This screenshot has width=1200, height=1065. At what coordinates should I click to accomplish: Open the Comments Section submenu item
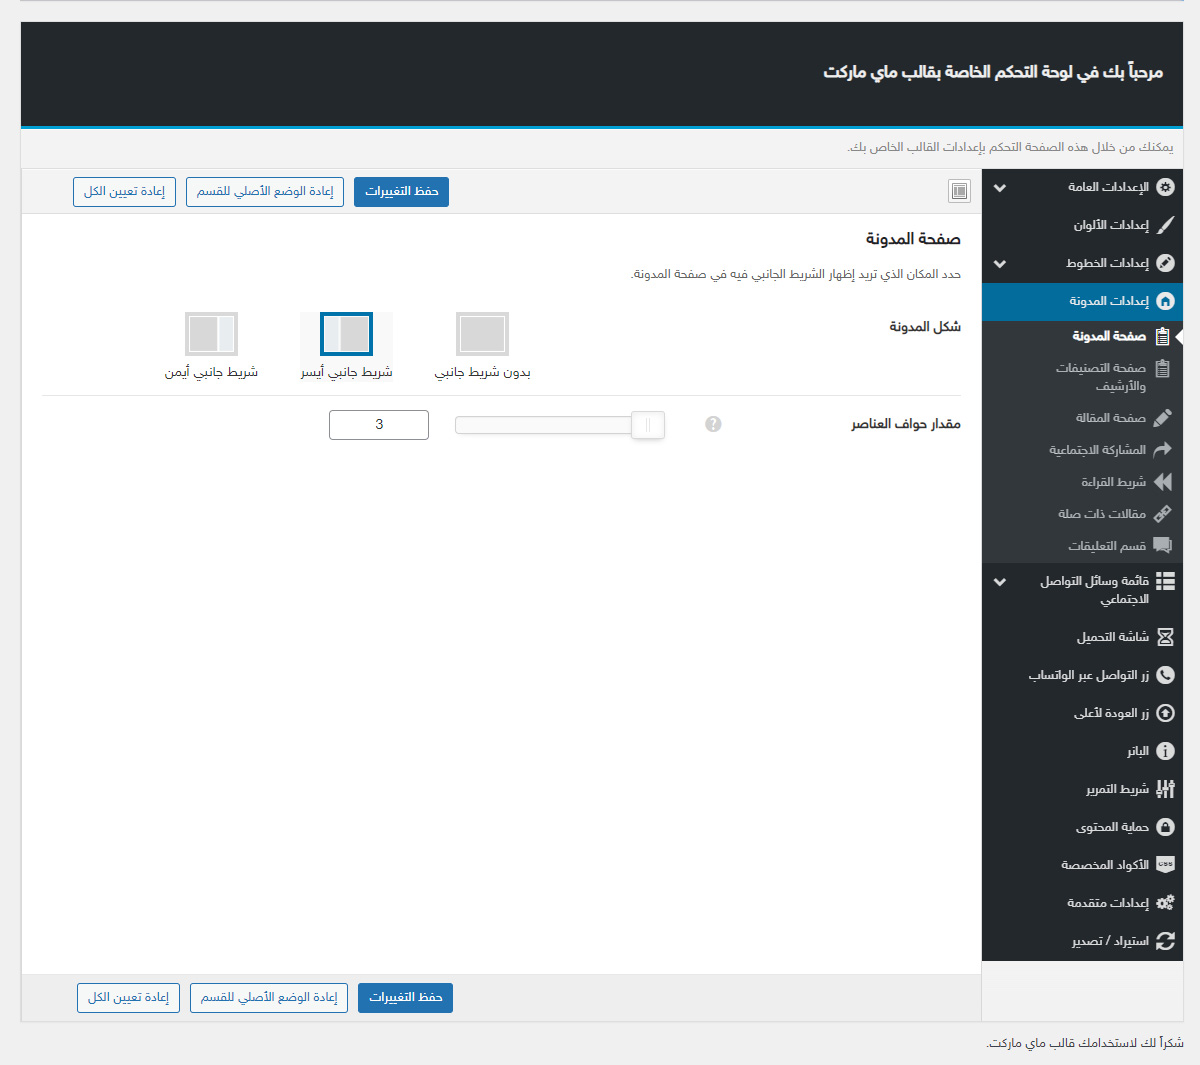tap(1106, 546)
